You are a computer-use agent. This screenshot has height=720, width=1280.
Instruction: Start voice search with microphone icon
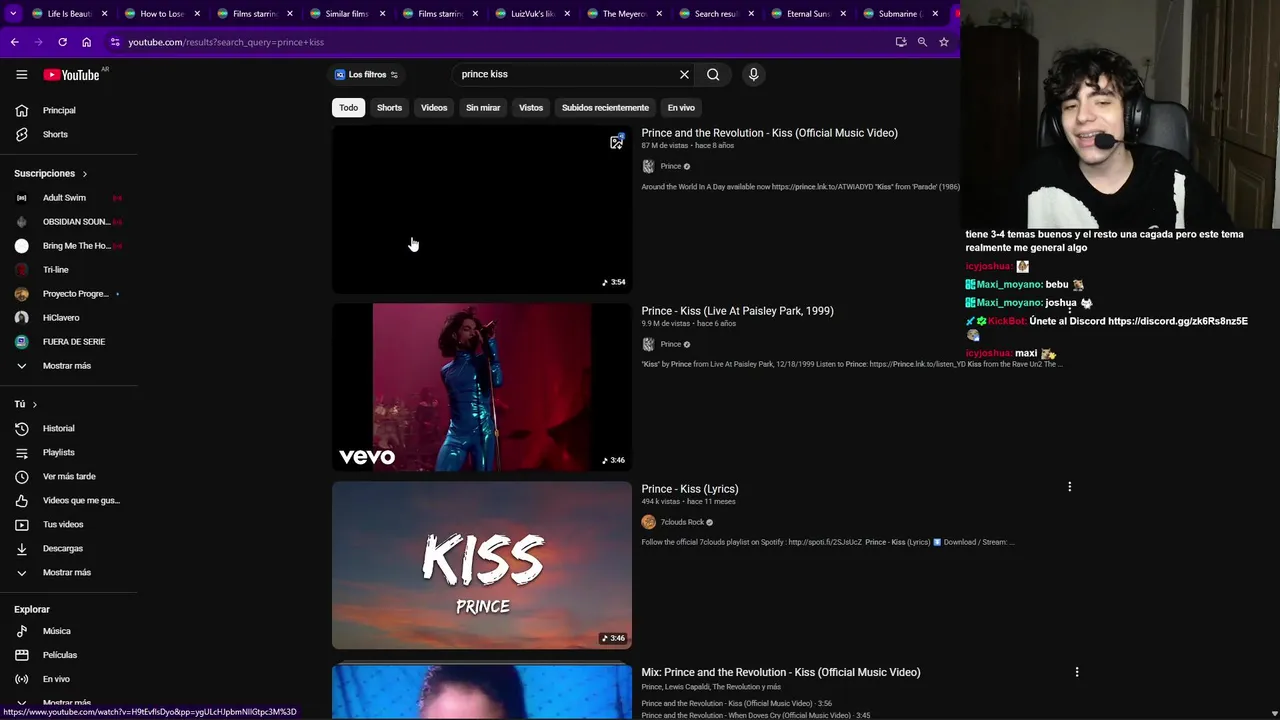pos(754,74)
